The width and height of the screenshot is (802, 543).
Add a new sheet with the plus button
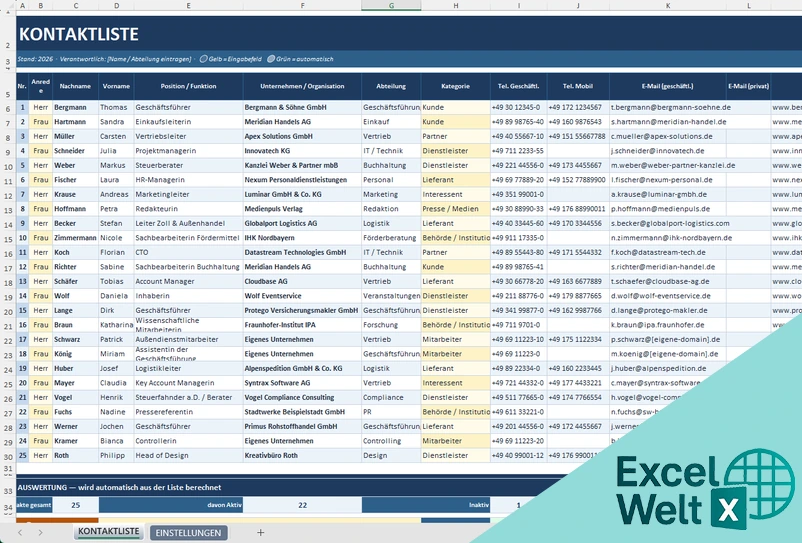[x=260, y=532]
